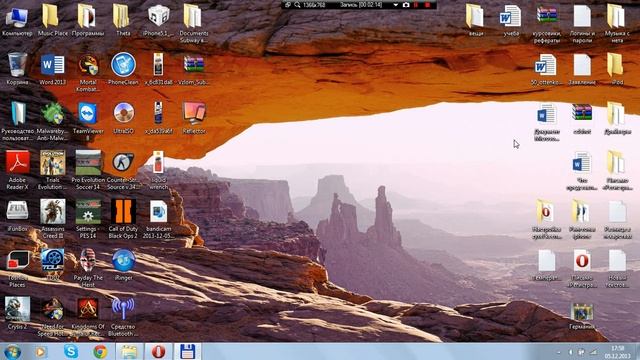
Task: Launch Counter-Strike Source shortcut
Action: 123,170
